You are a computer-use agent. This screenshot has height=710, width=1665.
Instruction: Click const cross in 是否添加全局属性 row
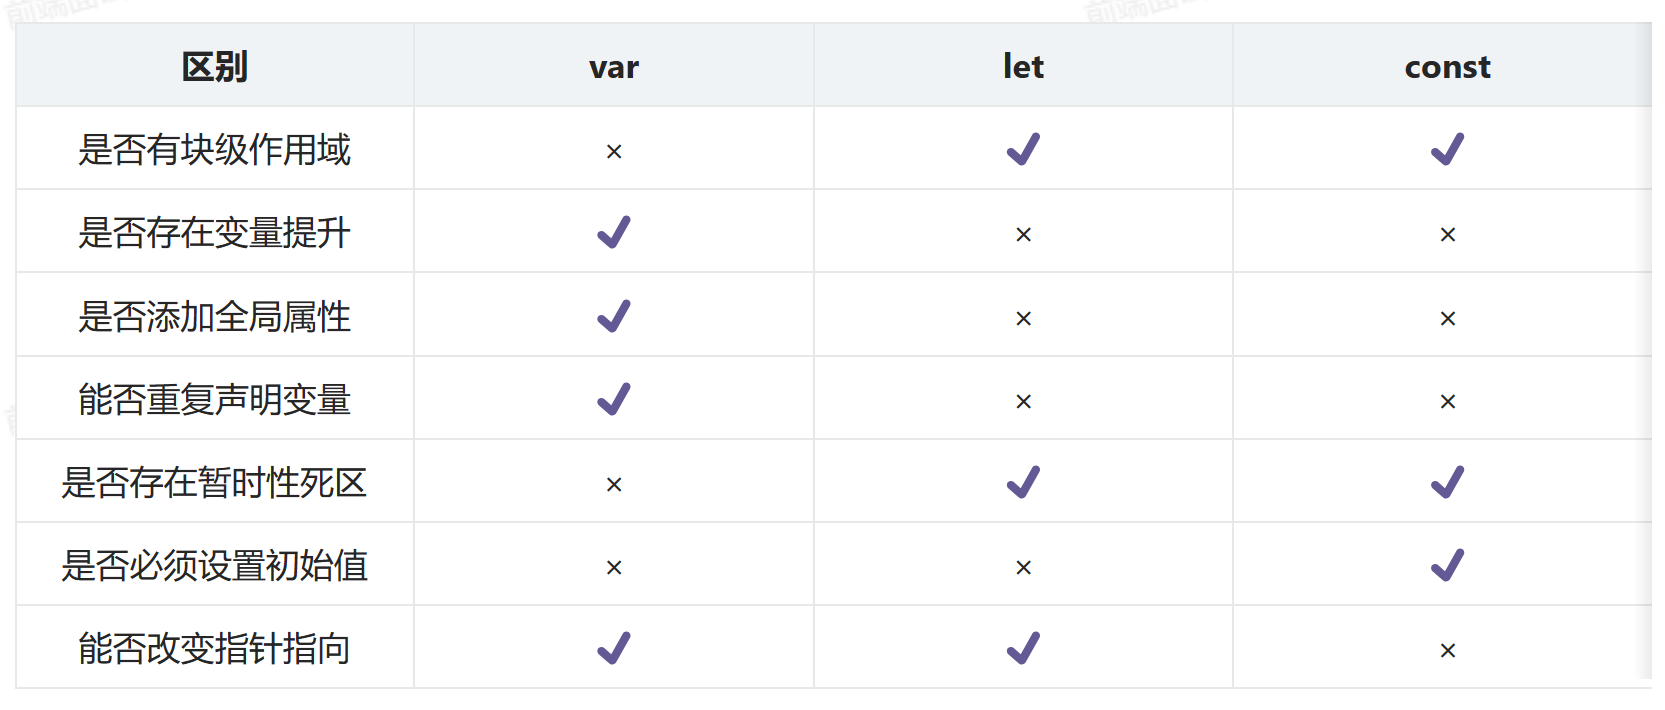pos(1447,319)
